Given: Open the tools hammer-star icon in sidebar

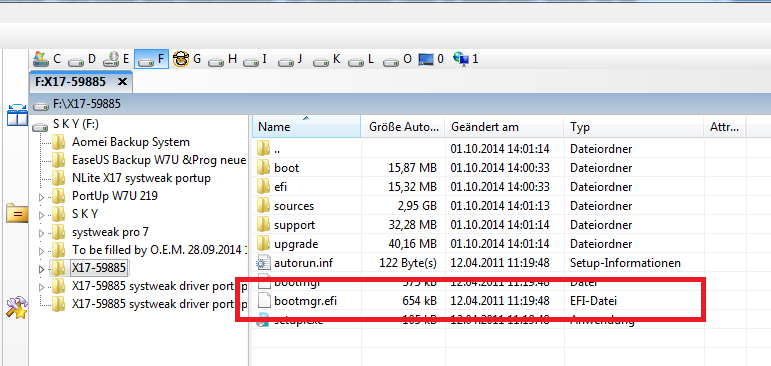Looking at the screenshot, I should (x=17, y=308).
